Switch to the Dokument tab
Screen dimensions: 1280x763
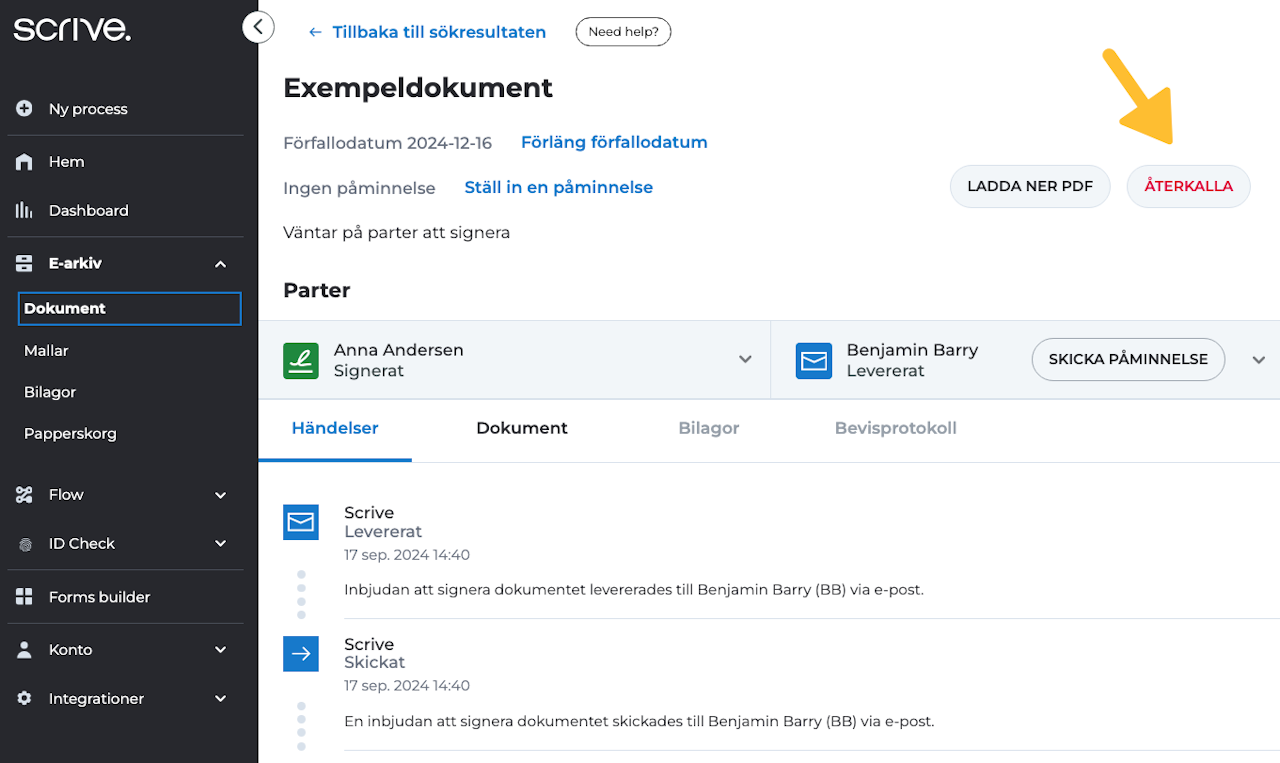(x=522, y=428)
